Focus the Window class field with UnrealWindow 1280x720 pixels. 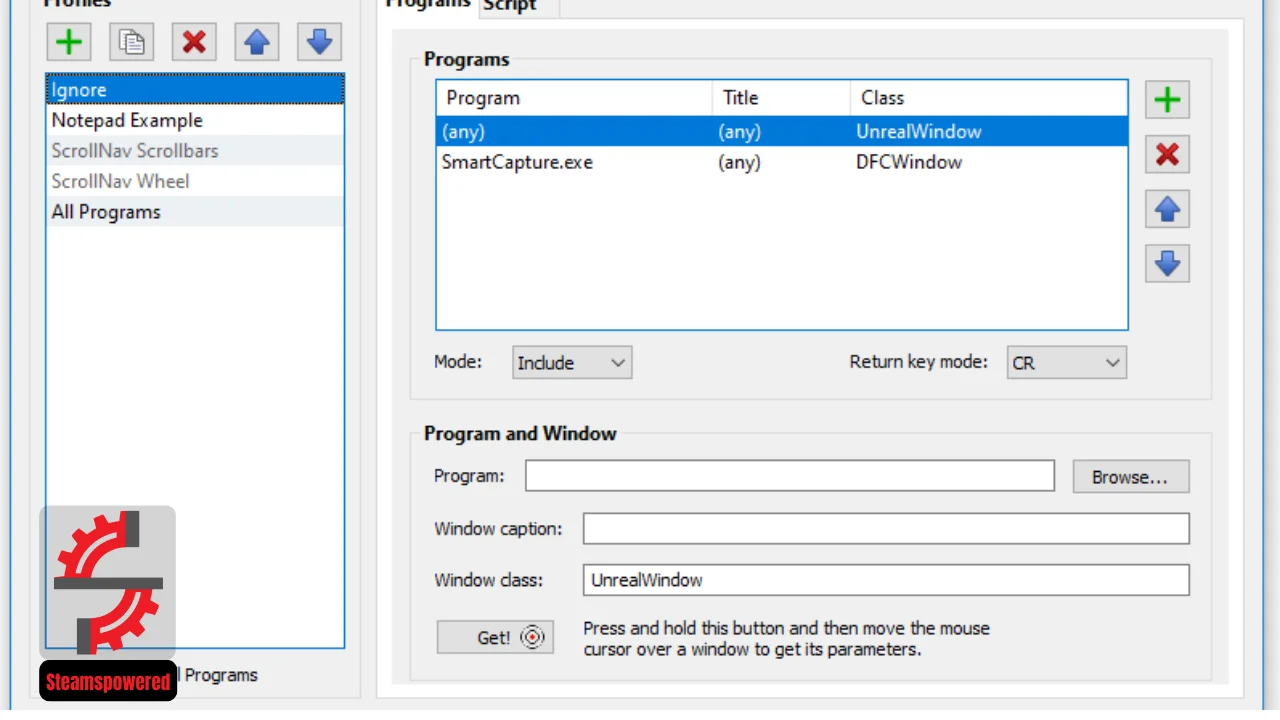click(886, 580)
